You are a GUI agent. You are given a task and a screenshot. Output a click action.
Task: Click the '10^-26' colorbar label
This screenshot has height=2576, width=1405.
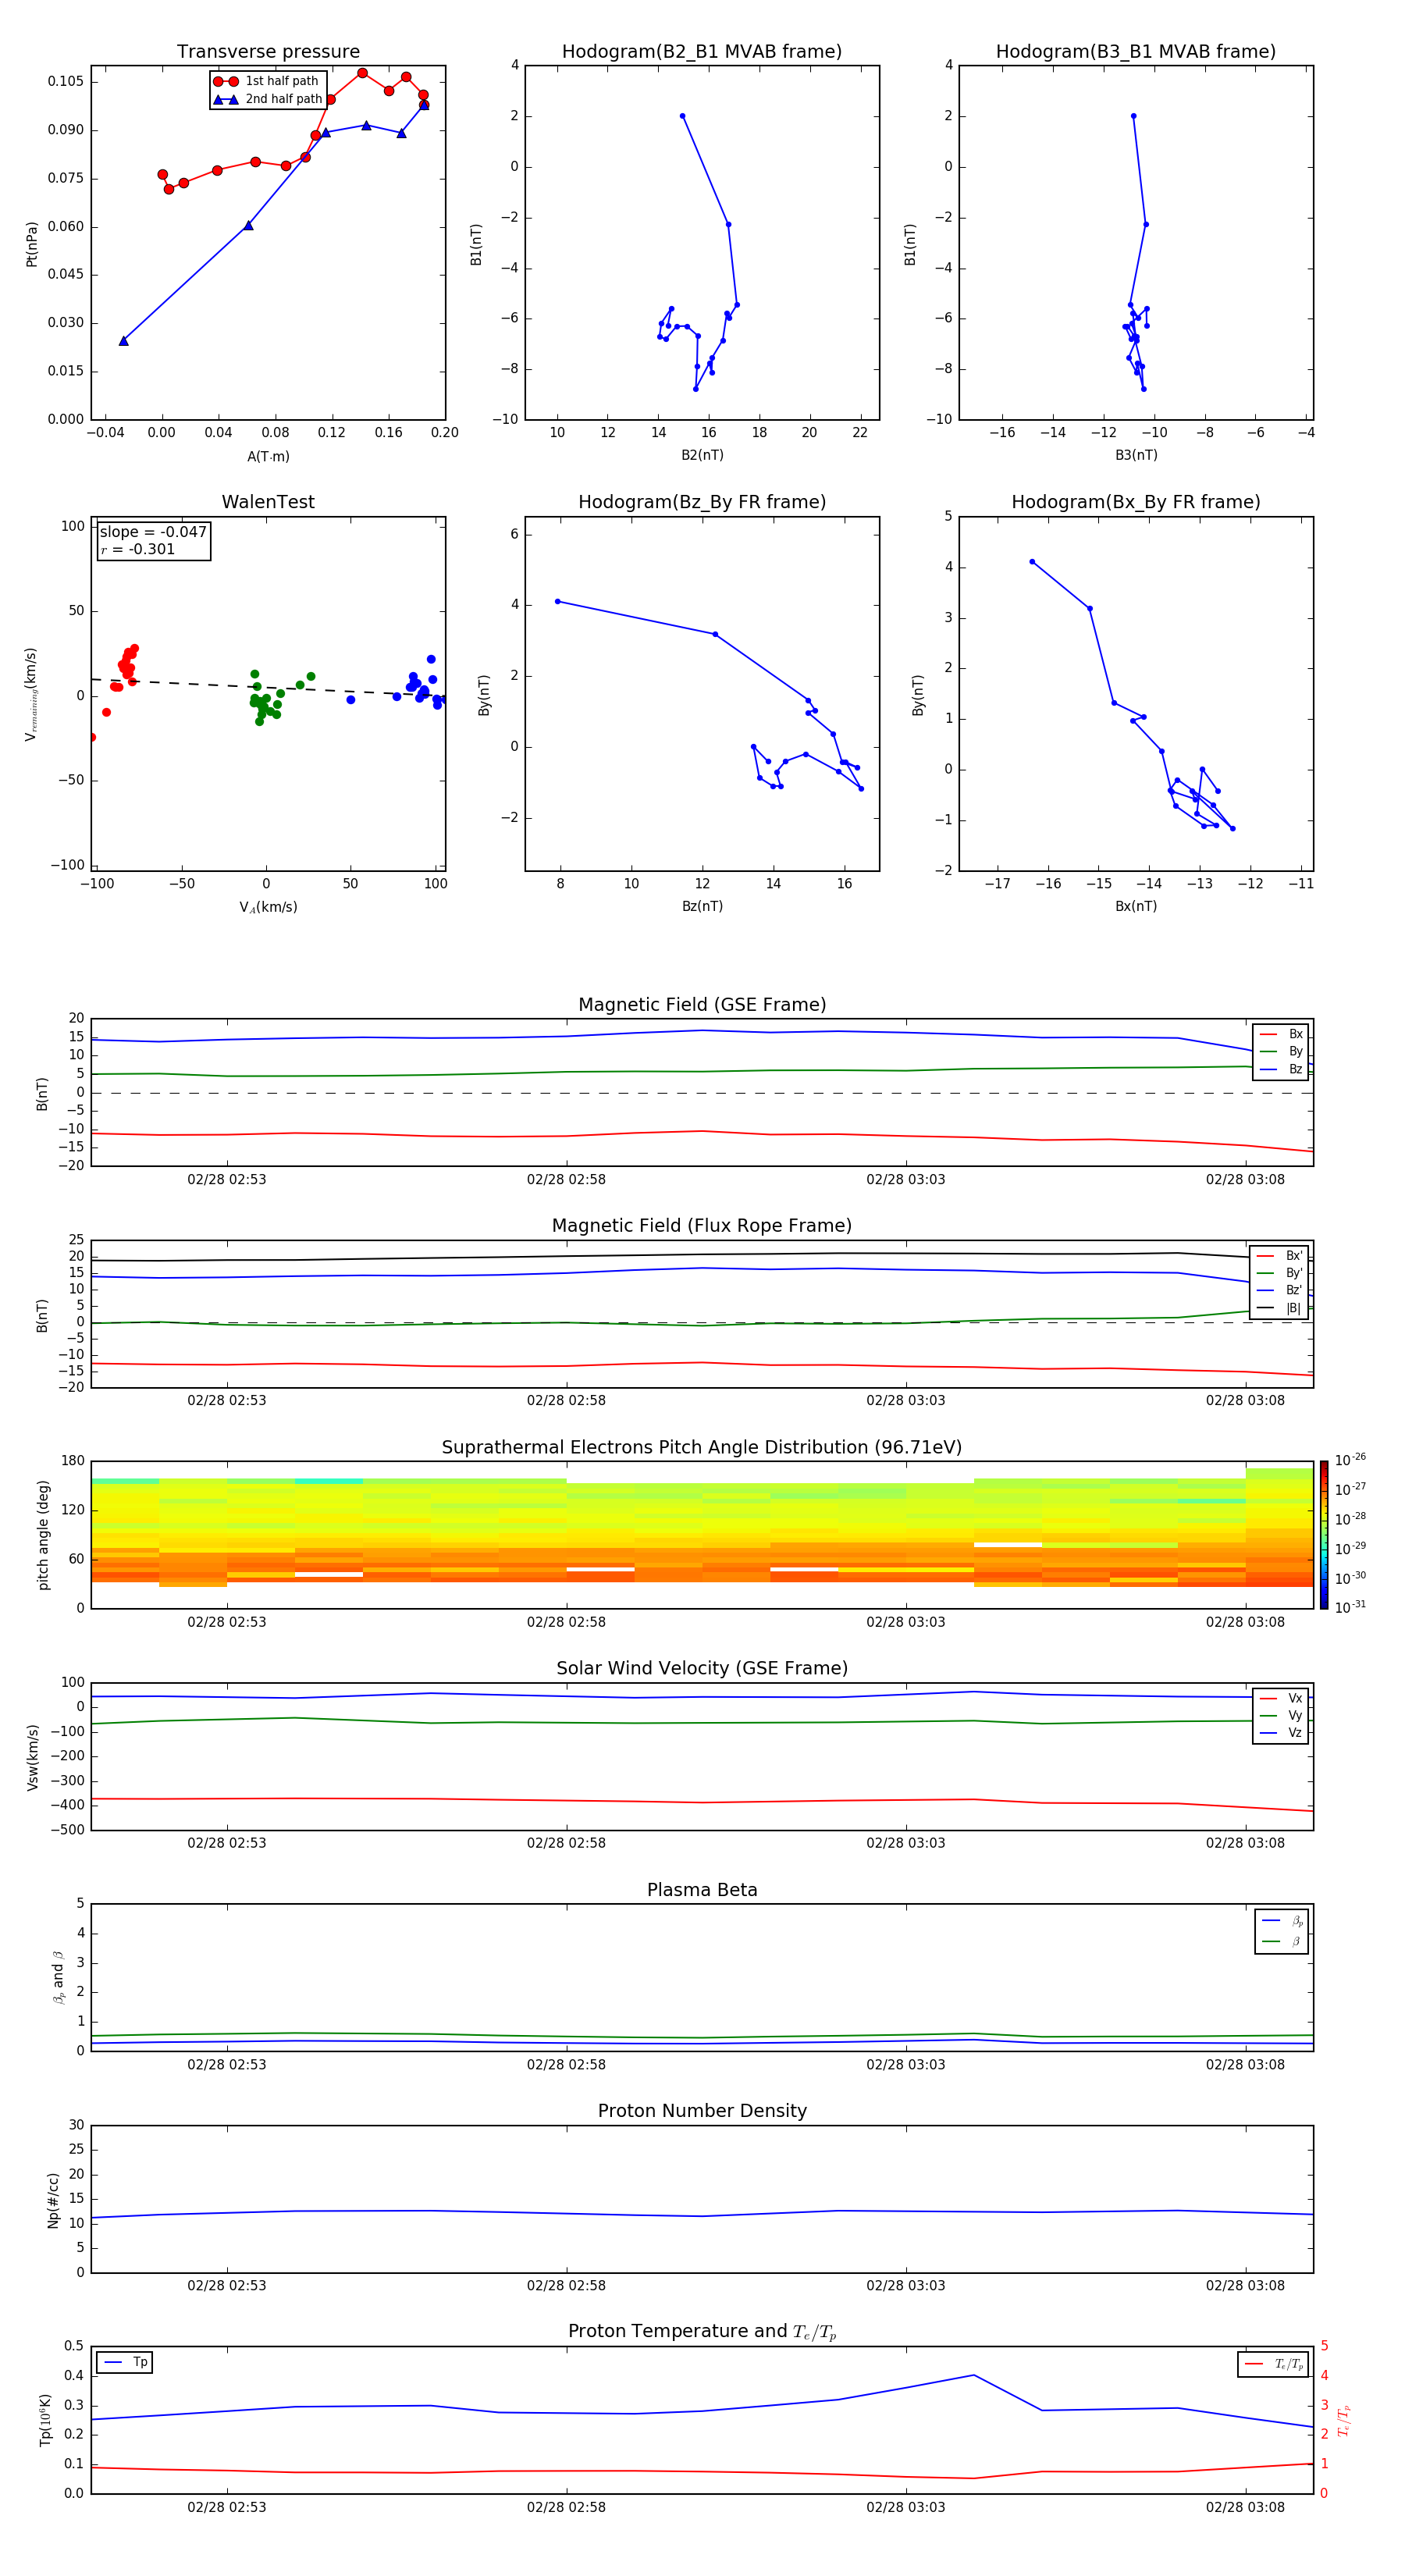(x=1350, y=1460)
